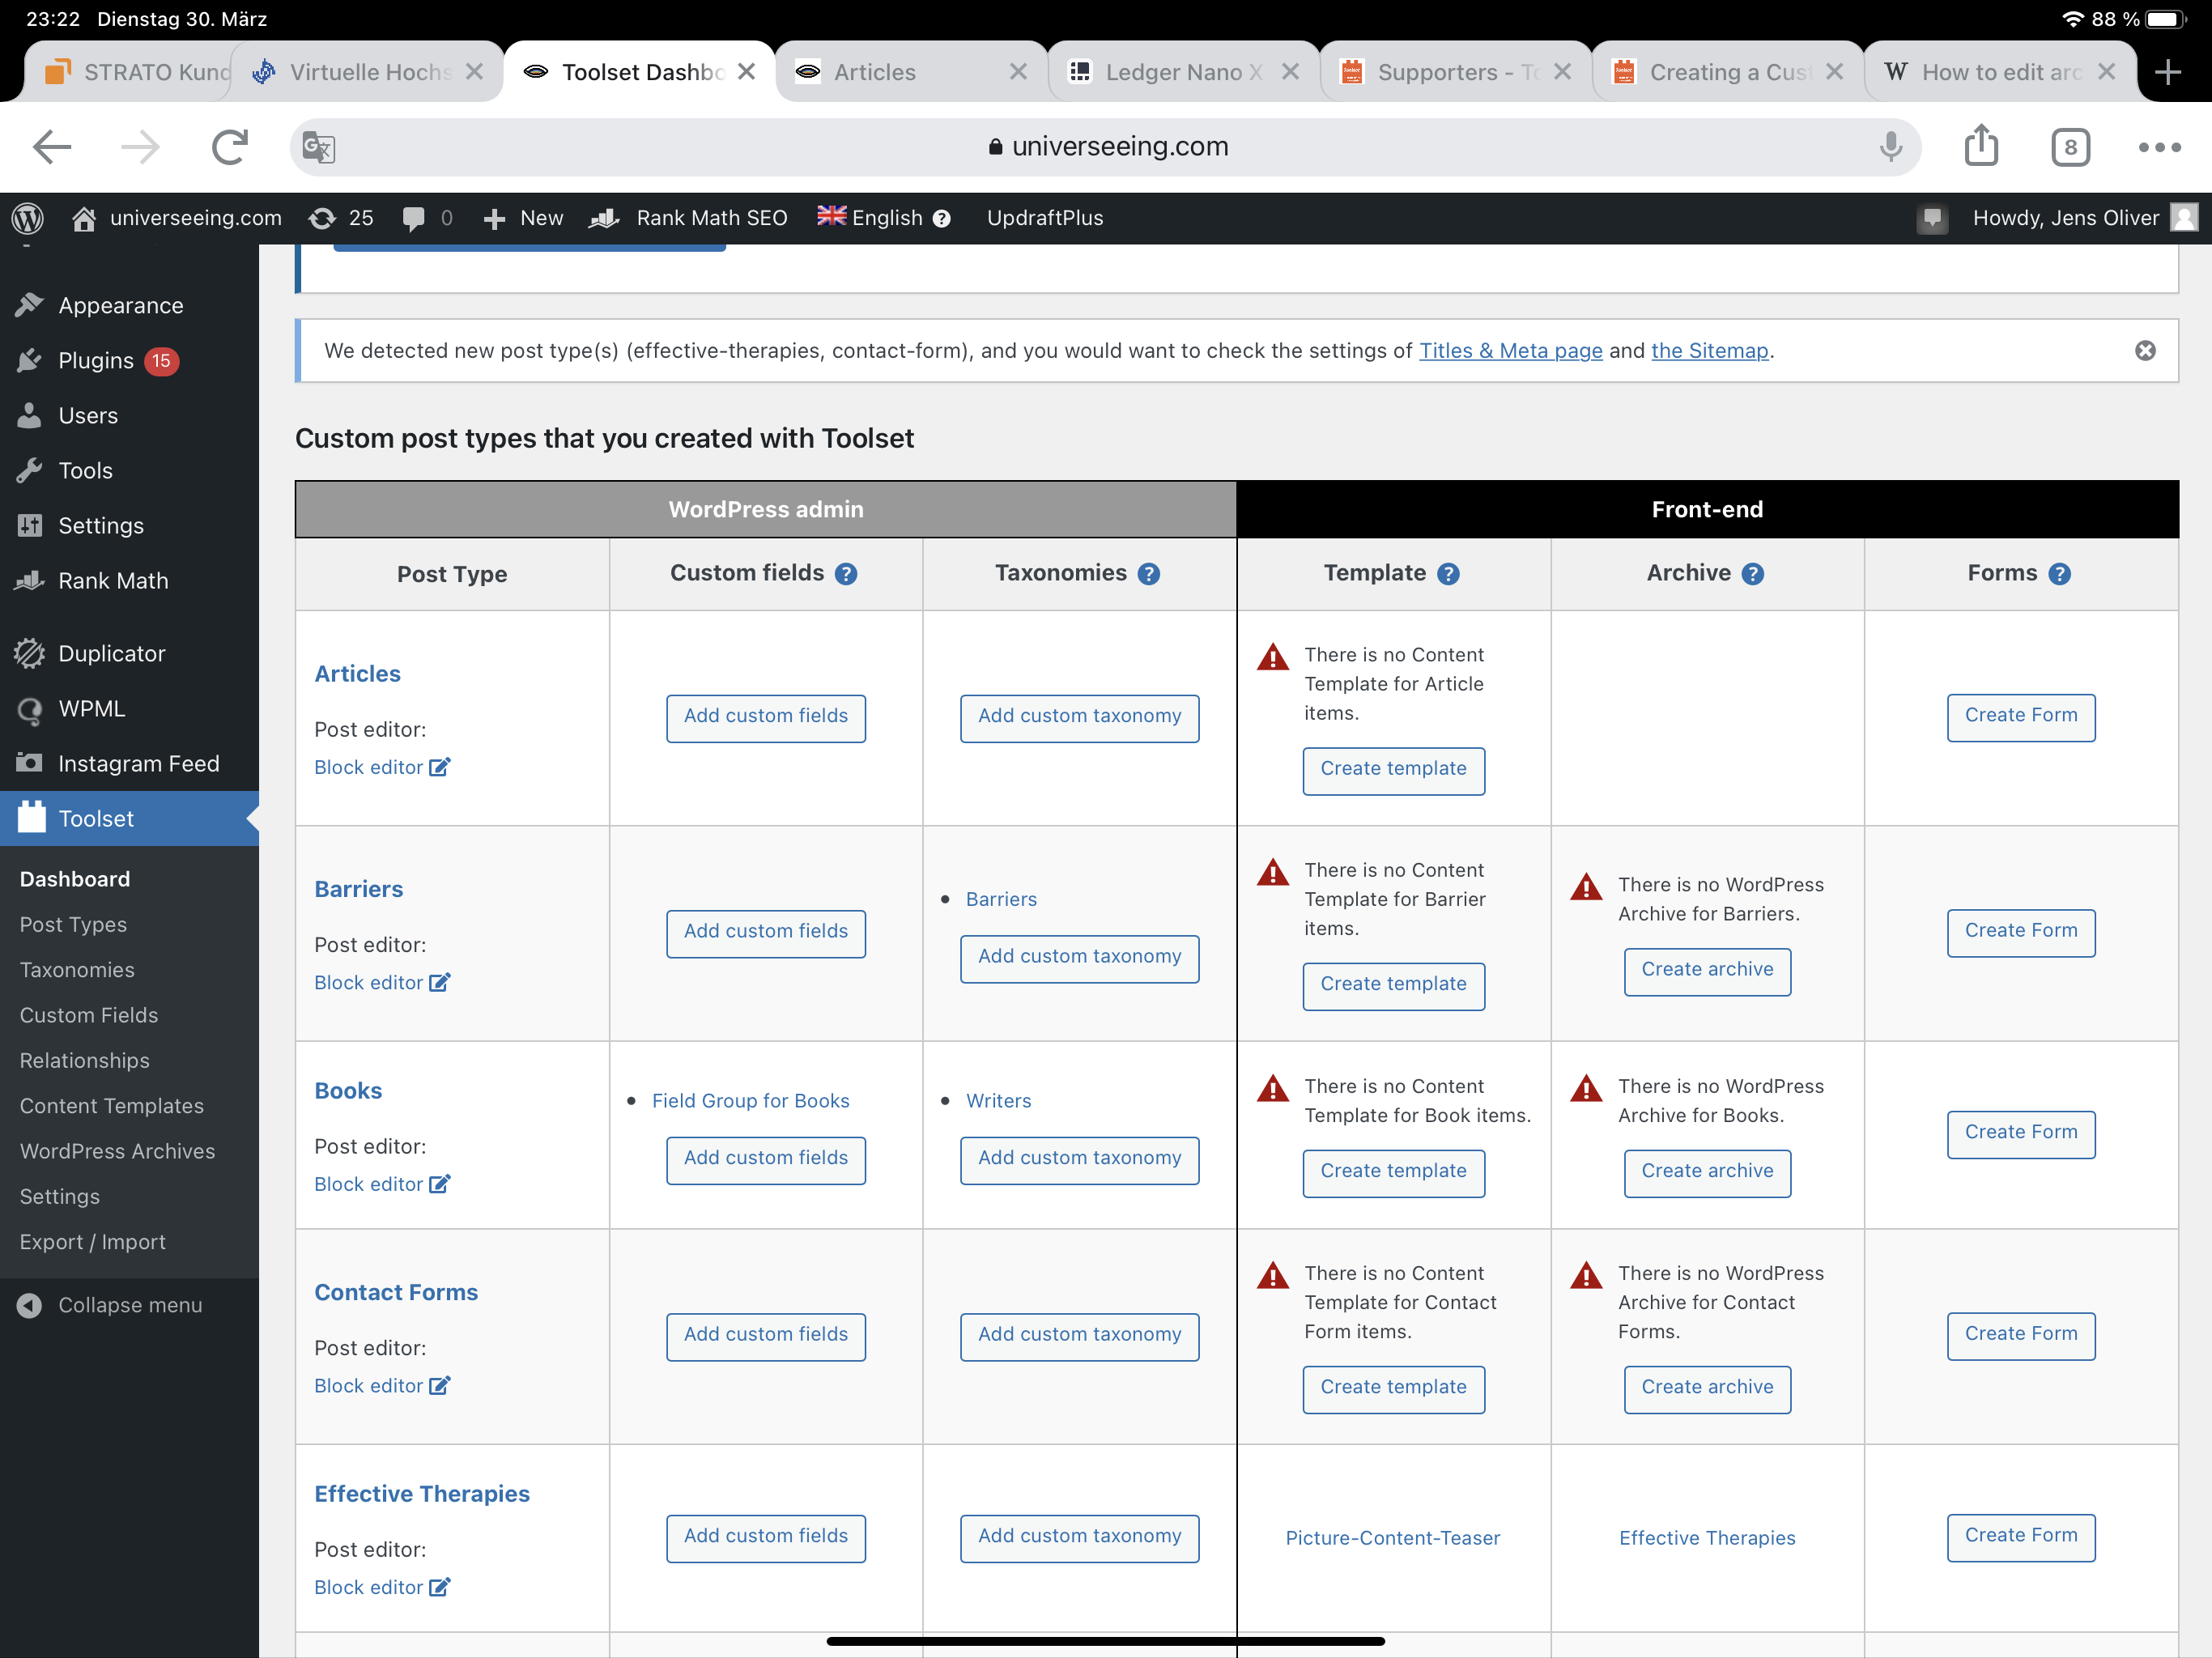Open the browser three-dot menu
The height and width of the screenshot is (1658, 2212).
click(x=2159, y=147)
